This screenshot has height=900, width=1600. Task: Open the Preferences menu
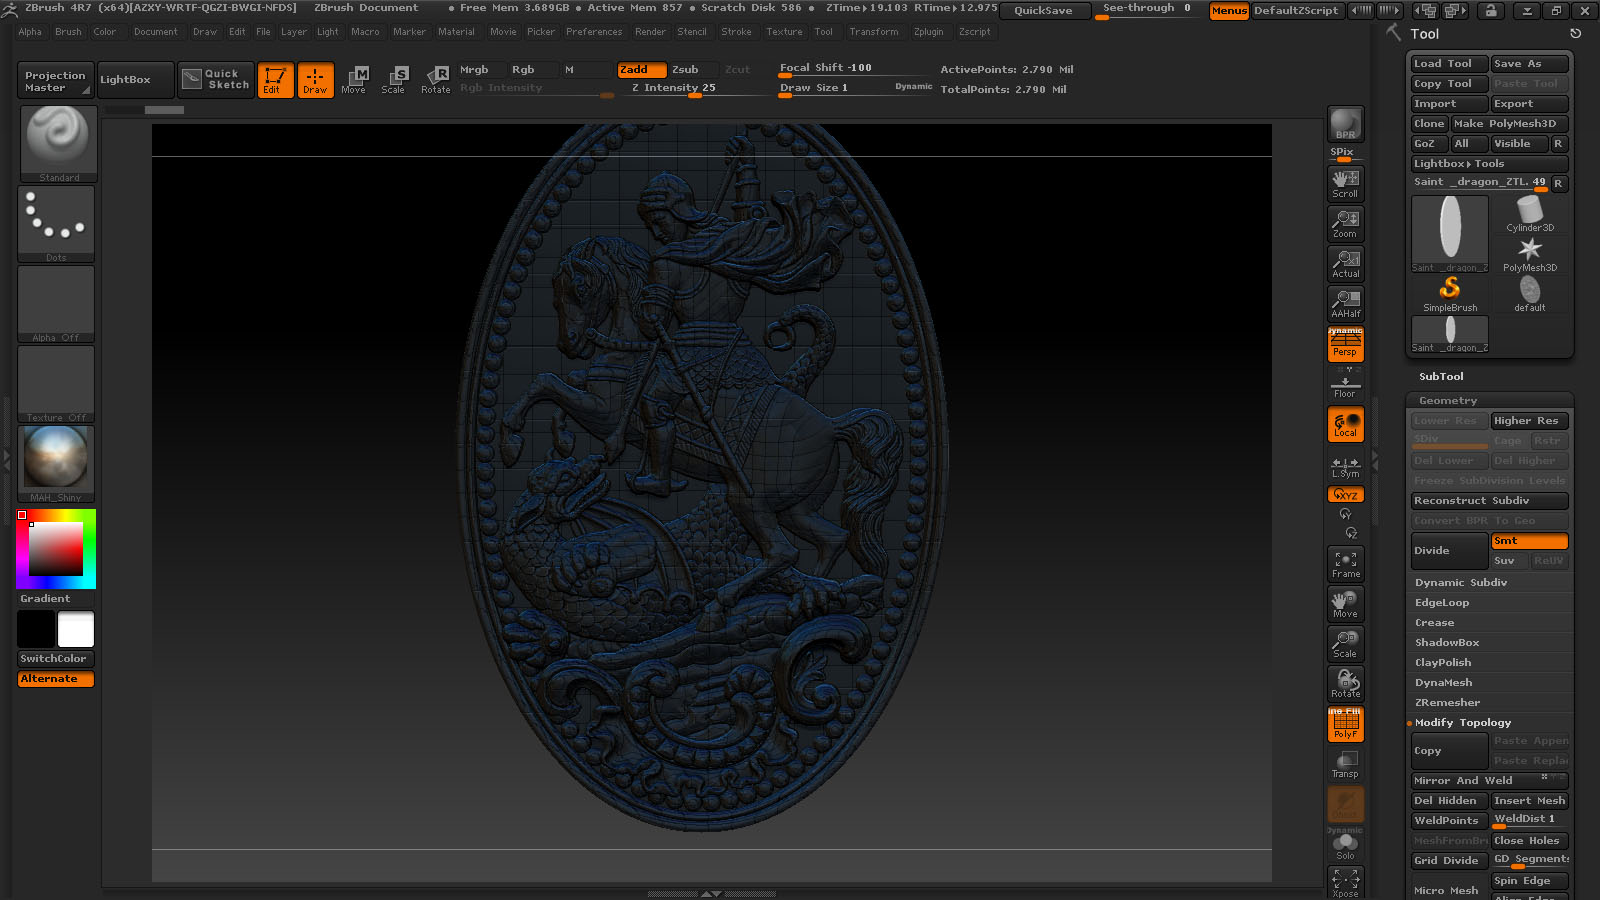point(594,32)
